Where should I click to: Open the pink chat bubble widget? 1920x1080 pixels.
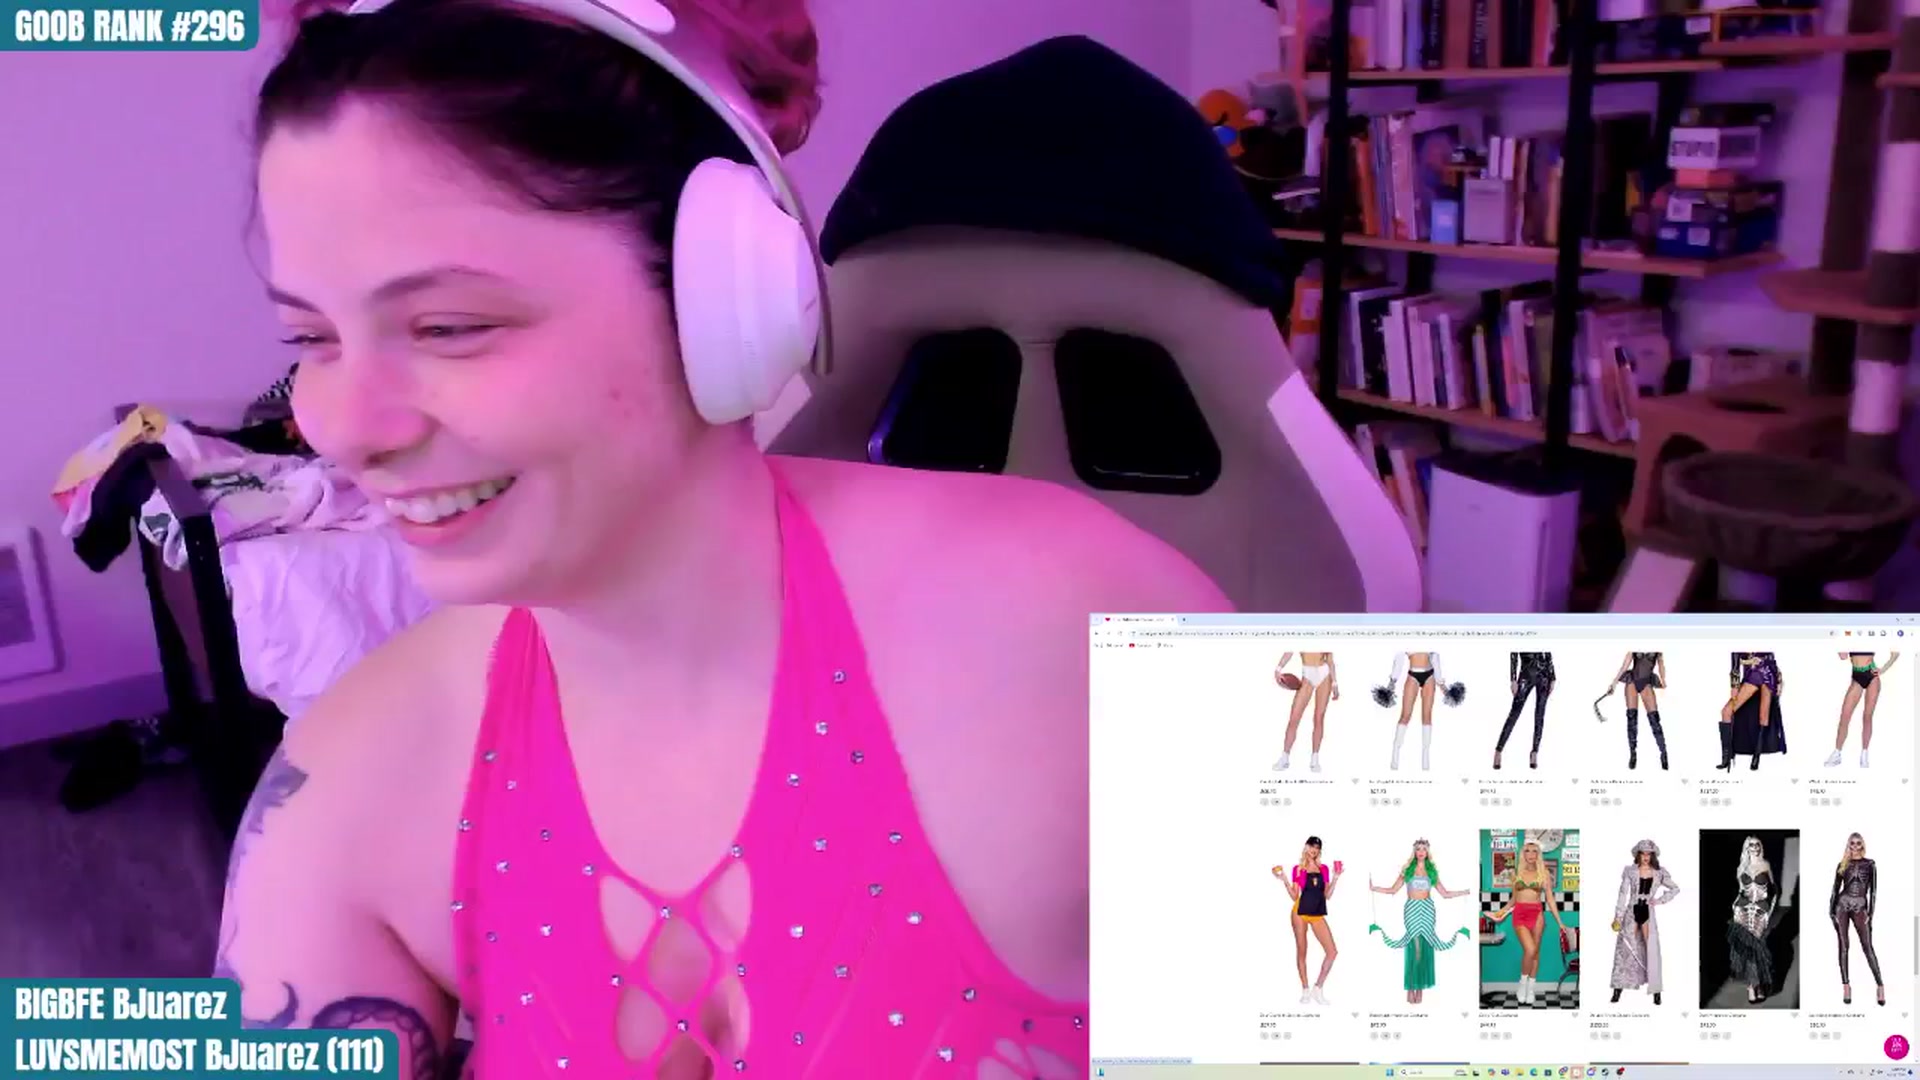tap(1896, 1047)
